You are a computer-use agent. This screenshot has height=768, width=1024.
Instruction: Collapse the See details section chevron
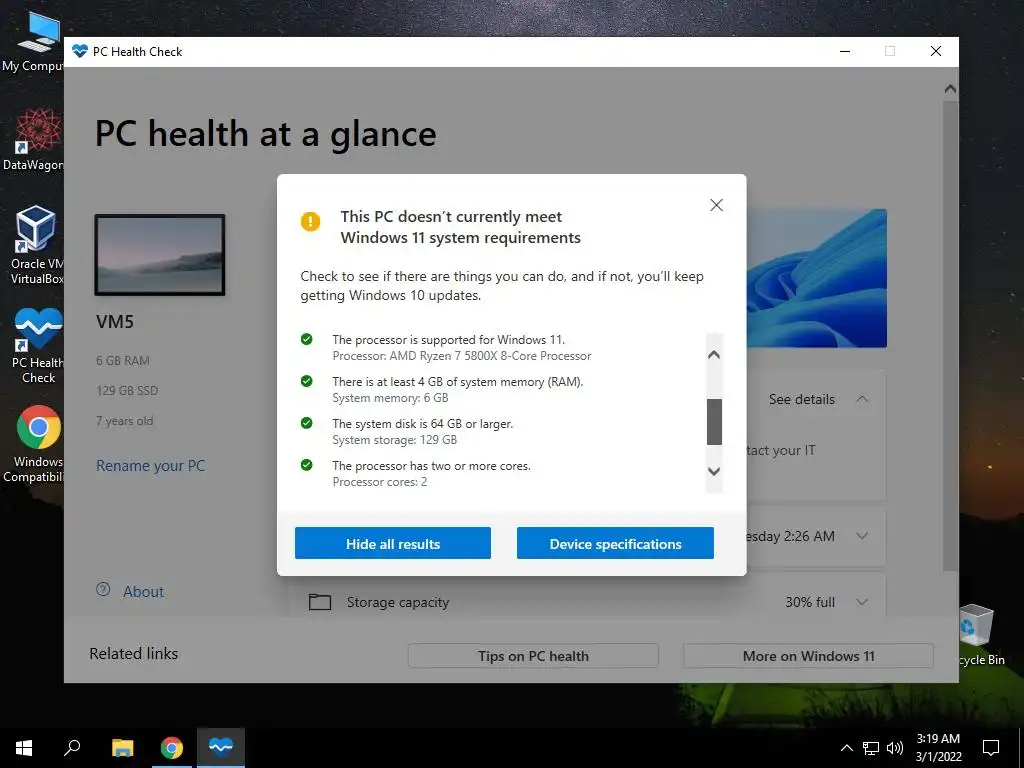pos(862,399)
